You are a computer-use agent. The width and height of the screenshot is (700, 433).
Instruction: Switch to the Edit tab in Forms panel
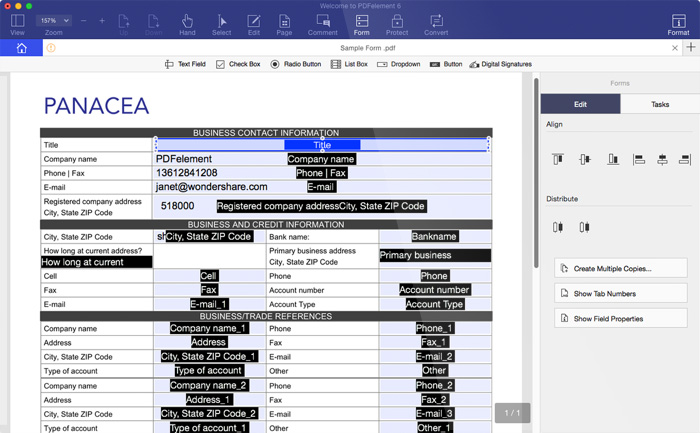(x=580, y=104)
